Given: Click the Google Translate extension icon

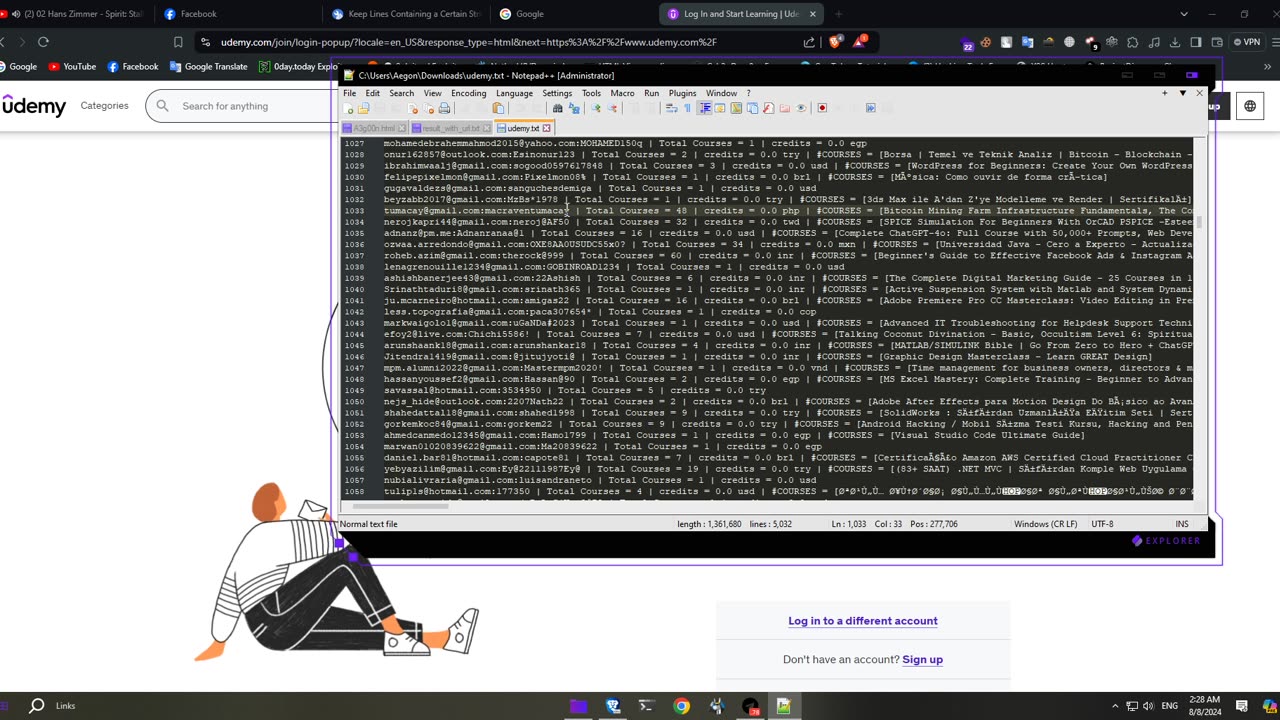Looking at the screenshot, I should pos(1028,42).
